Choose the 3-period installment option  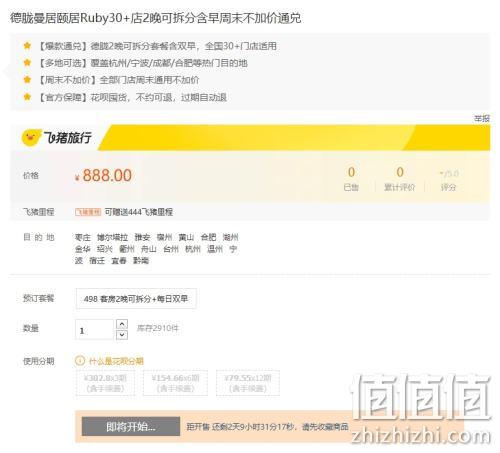105,383
